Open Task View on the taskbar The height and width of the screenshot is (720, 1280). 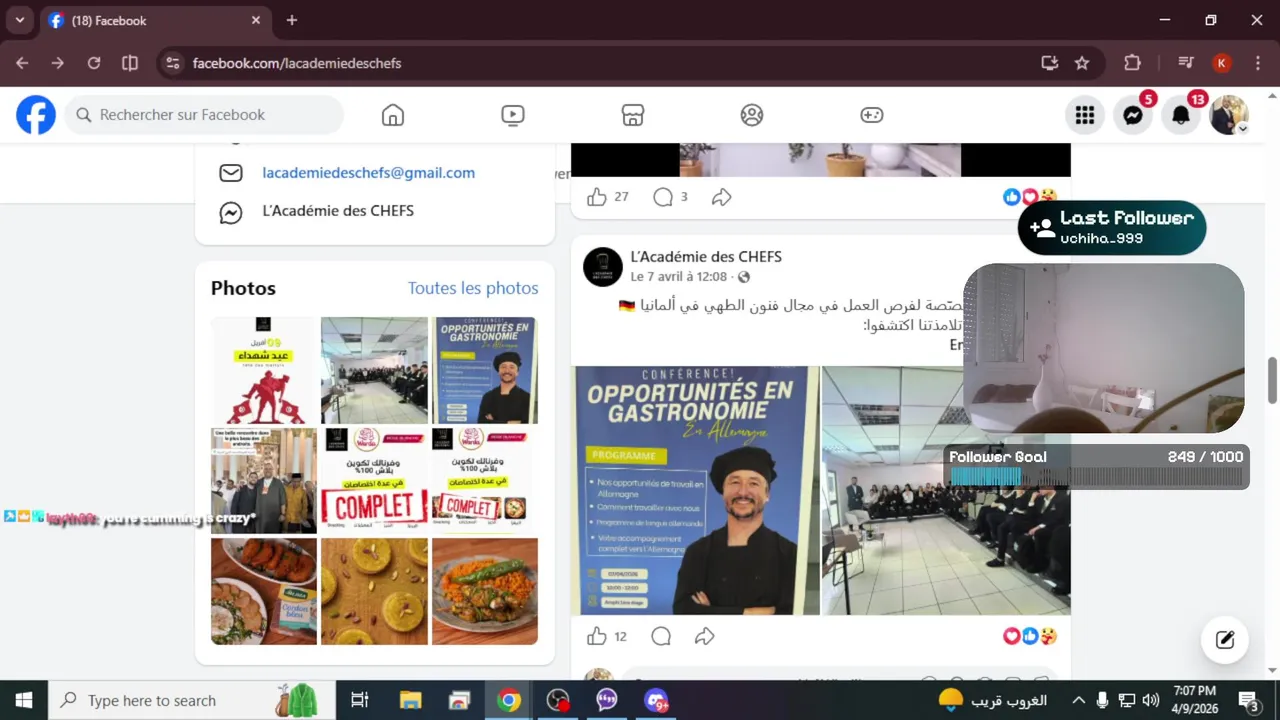coord(360,700)
